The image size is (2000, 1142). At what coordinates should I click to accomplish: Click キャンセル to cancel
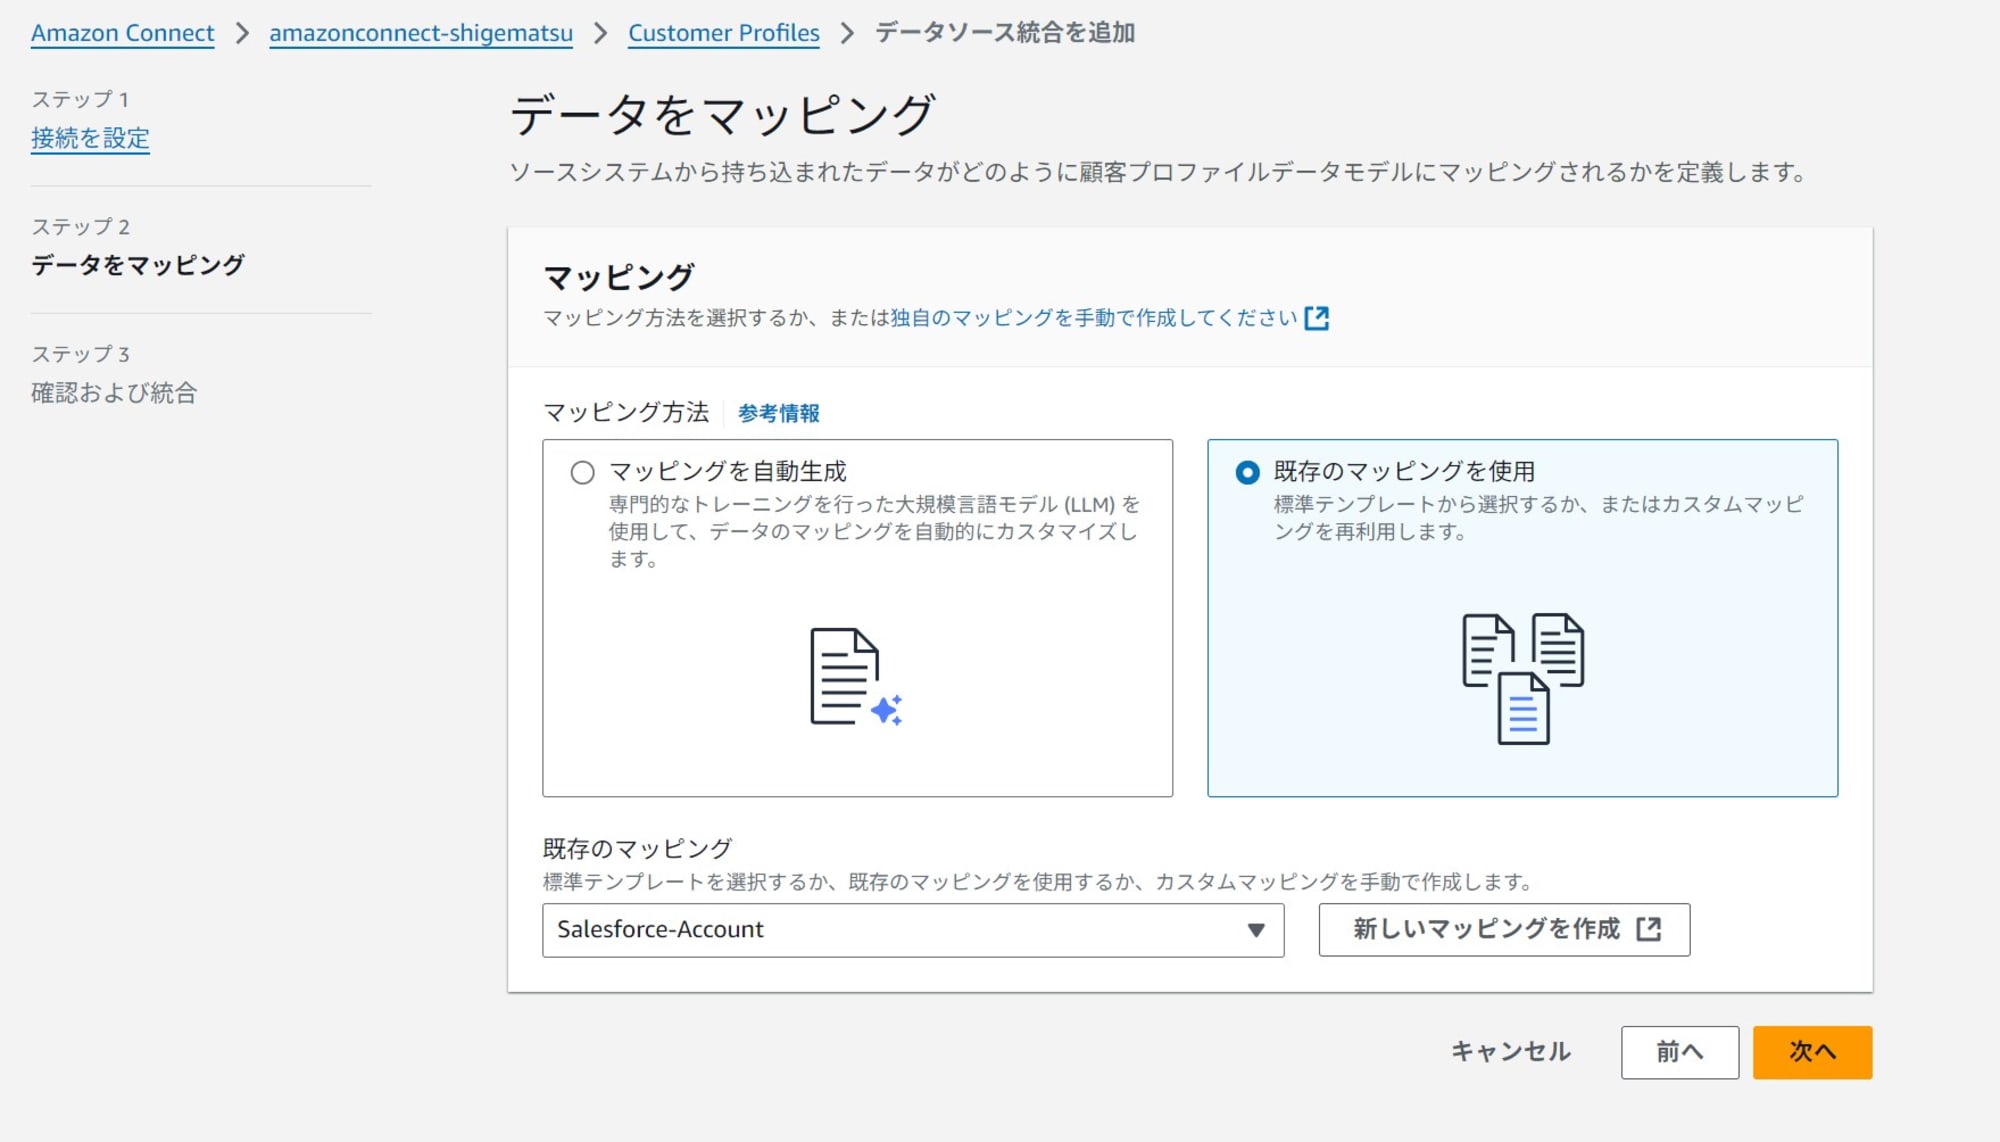(1510, 1052)
